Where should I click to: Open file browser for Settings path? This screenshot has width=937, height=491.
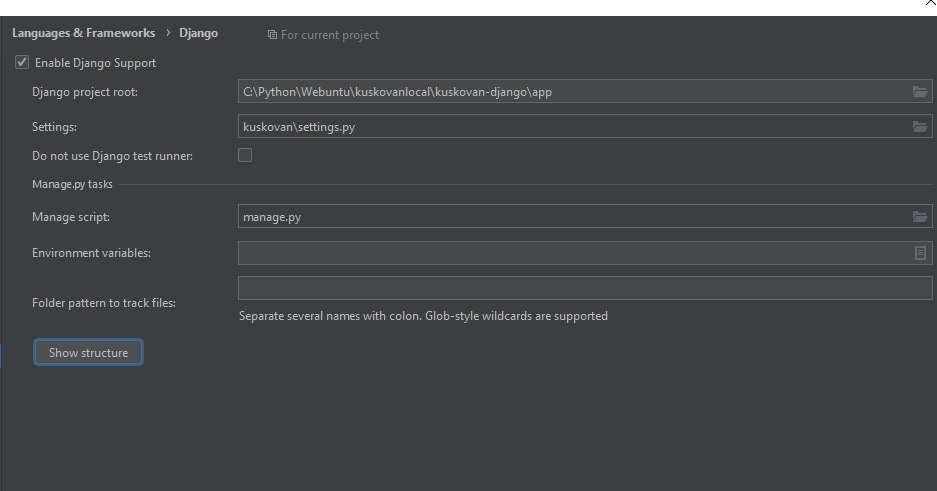[920, 127]
